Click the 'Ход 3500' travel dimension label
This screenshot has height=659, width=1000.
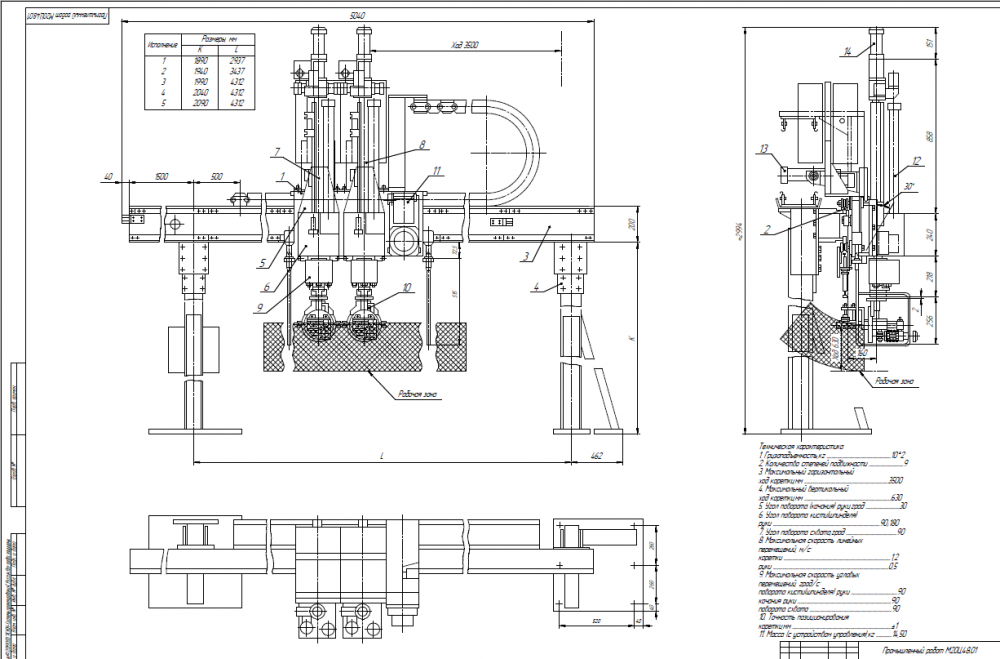click(464, 45)
